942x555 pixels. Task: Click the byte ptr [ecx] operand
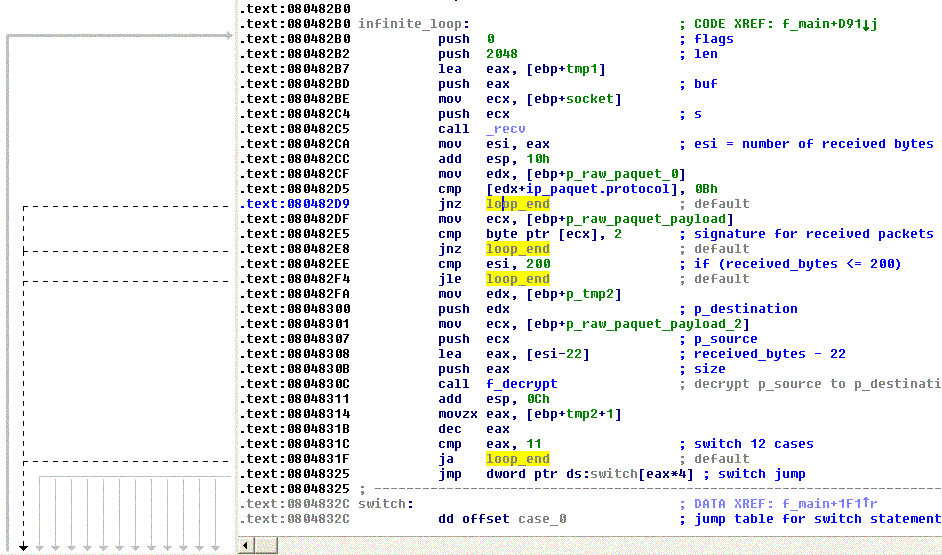click(545, 234)
